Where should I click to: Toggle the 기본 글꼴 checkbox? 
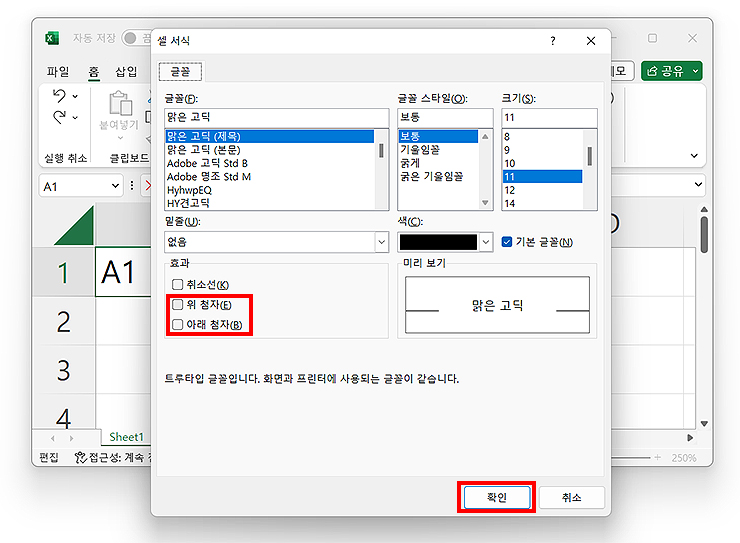(507, 242)
